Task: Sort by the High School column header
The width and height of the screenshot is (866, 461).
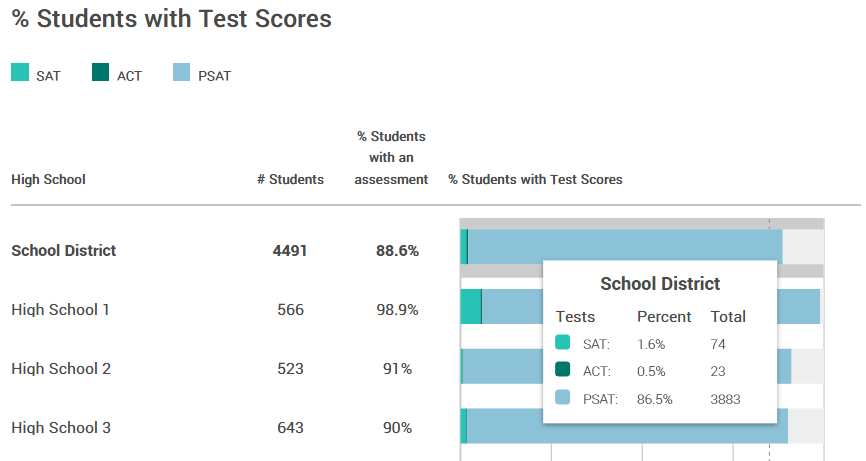Action: click(x=48, y=180)
